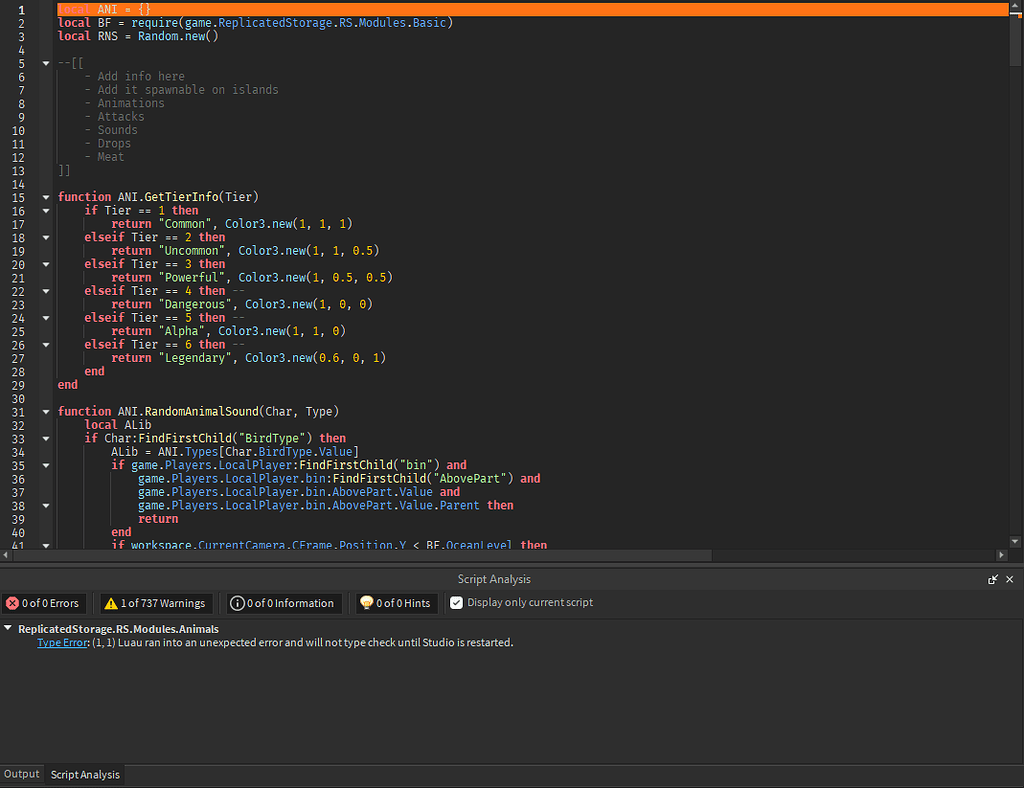Viewport: 1024px width, 788px height.
Task: Click the editor scrollbar down arrow
Action: (1016, 541)
